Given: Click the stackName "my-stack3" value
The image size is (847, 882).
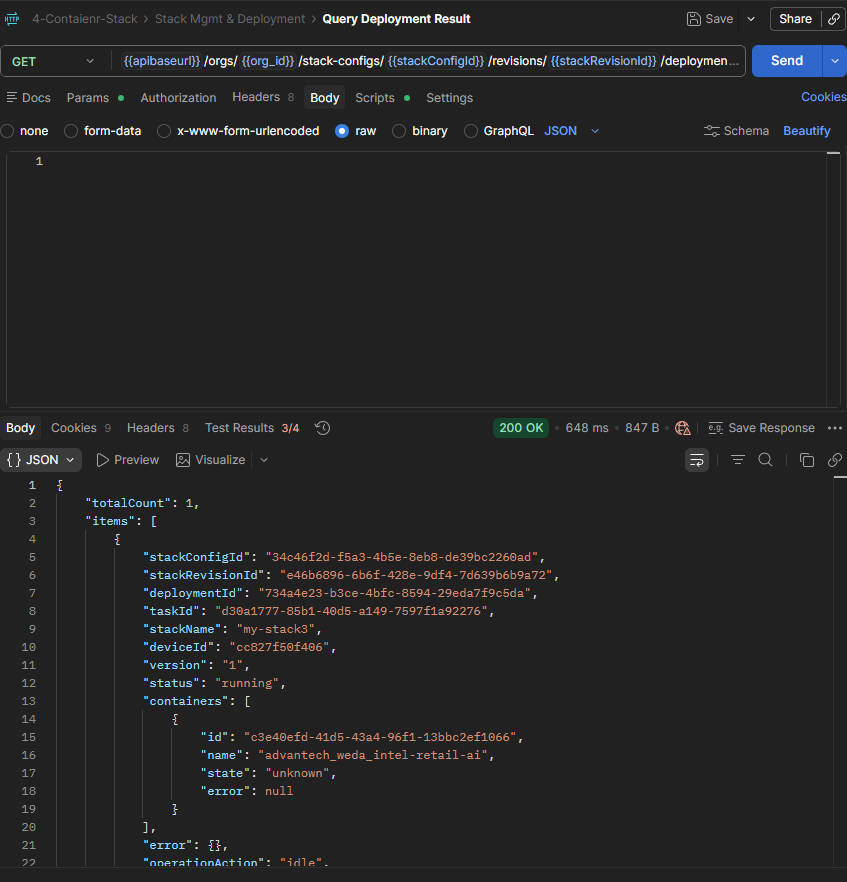Looking at the screenshot, I should point(276,629).
